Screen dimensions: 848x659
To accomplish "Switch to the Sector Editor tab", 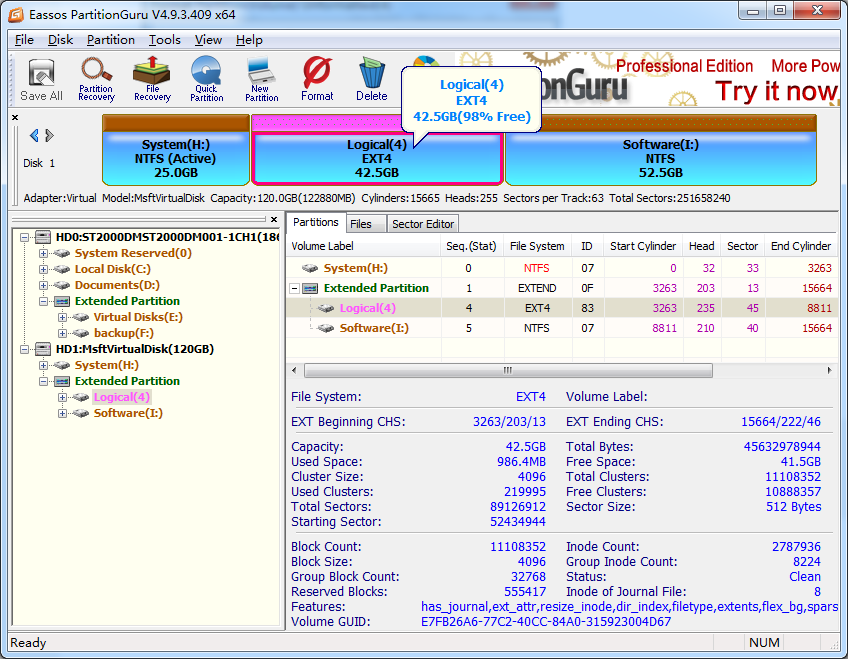I will coord(423,224).
